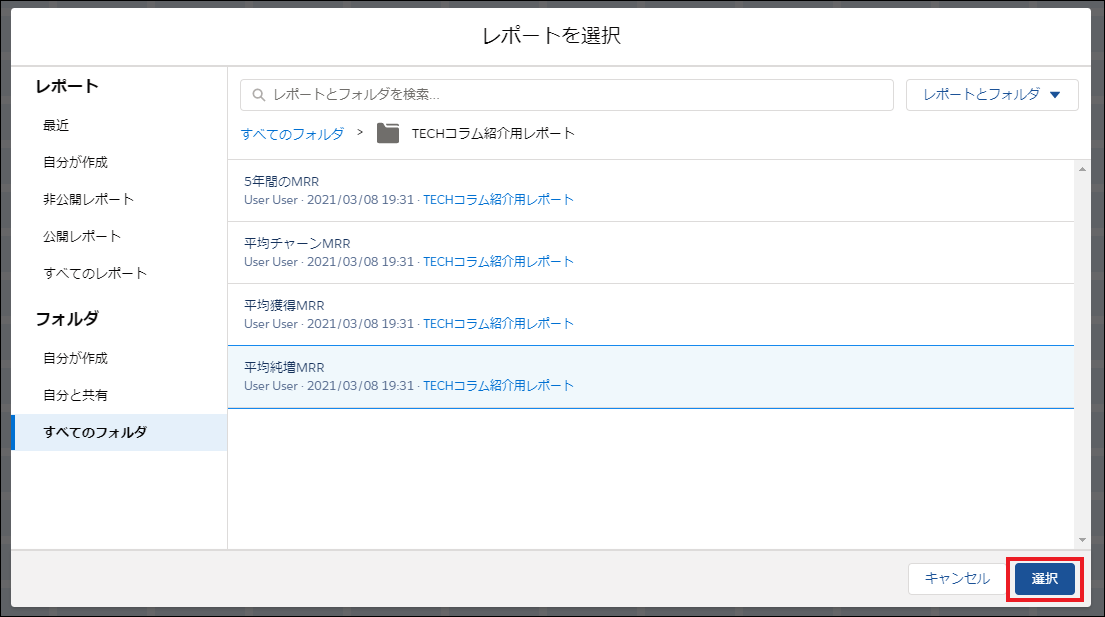
Task: Confirm with the 選択 button
Action: pyautogui.click(x=1043, y=578)
